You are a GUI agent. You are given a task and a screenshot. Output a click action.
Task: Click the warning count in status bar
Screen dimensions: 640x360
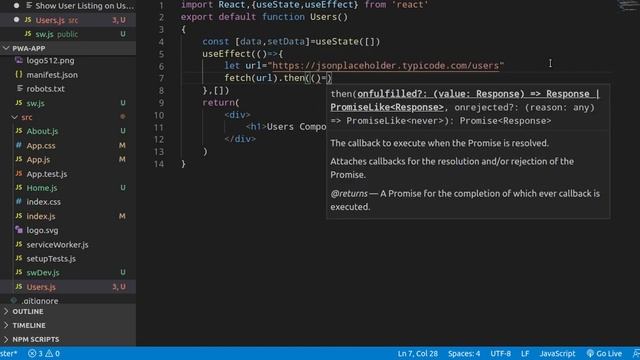[53, 353]
